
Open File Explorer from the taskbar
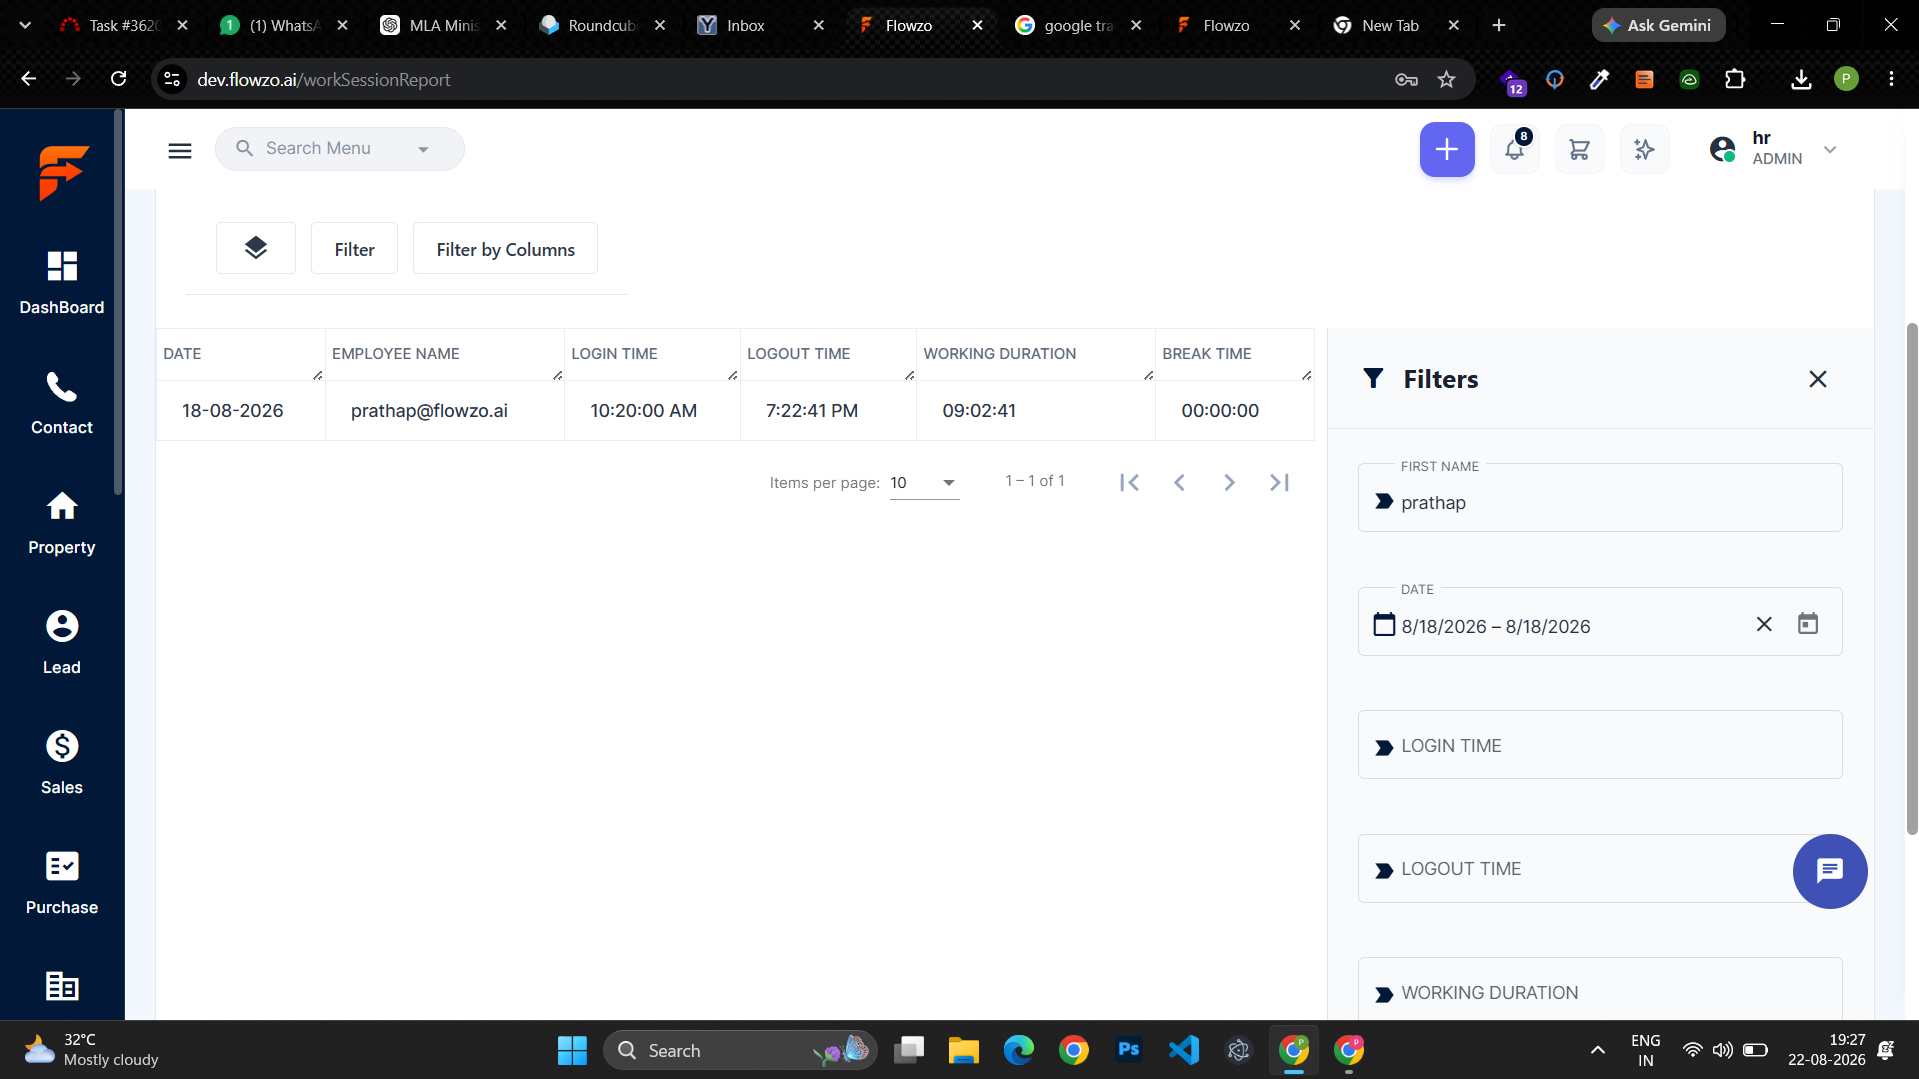point(963,1050)
